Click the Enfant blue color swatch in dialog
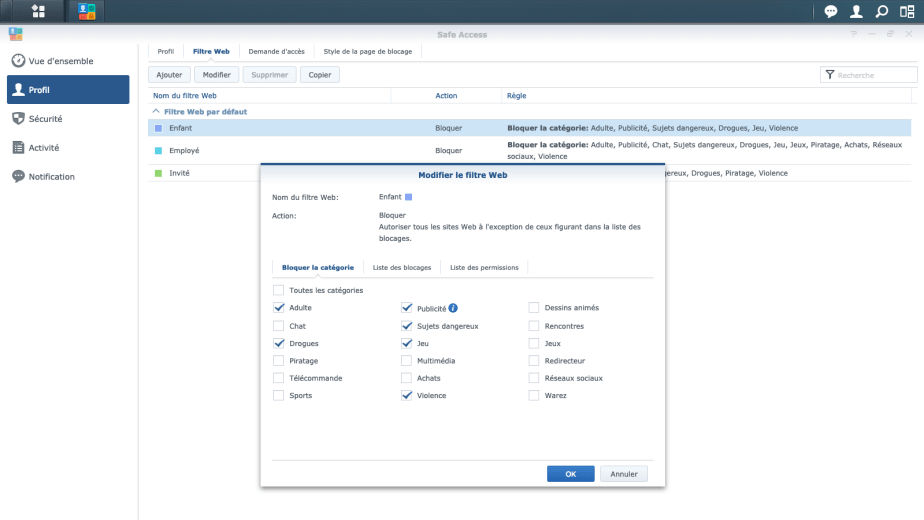Image resolution: width=924 pixels, height=520 pixels. (x=408, y=197)
